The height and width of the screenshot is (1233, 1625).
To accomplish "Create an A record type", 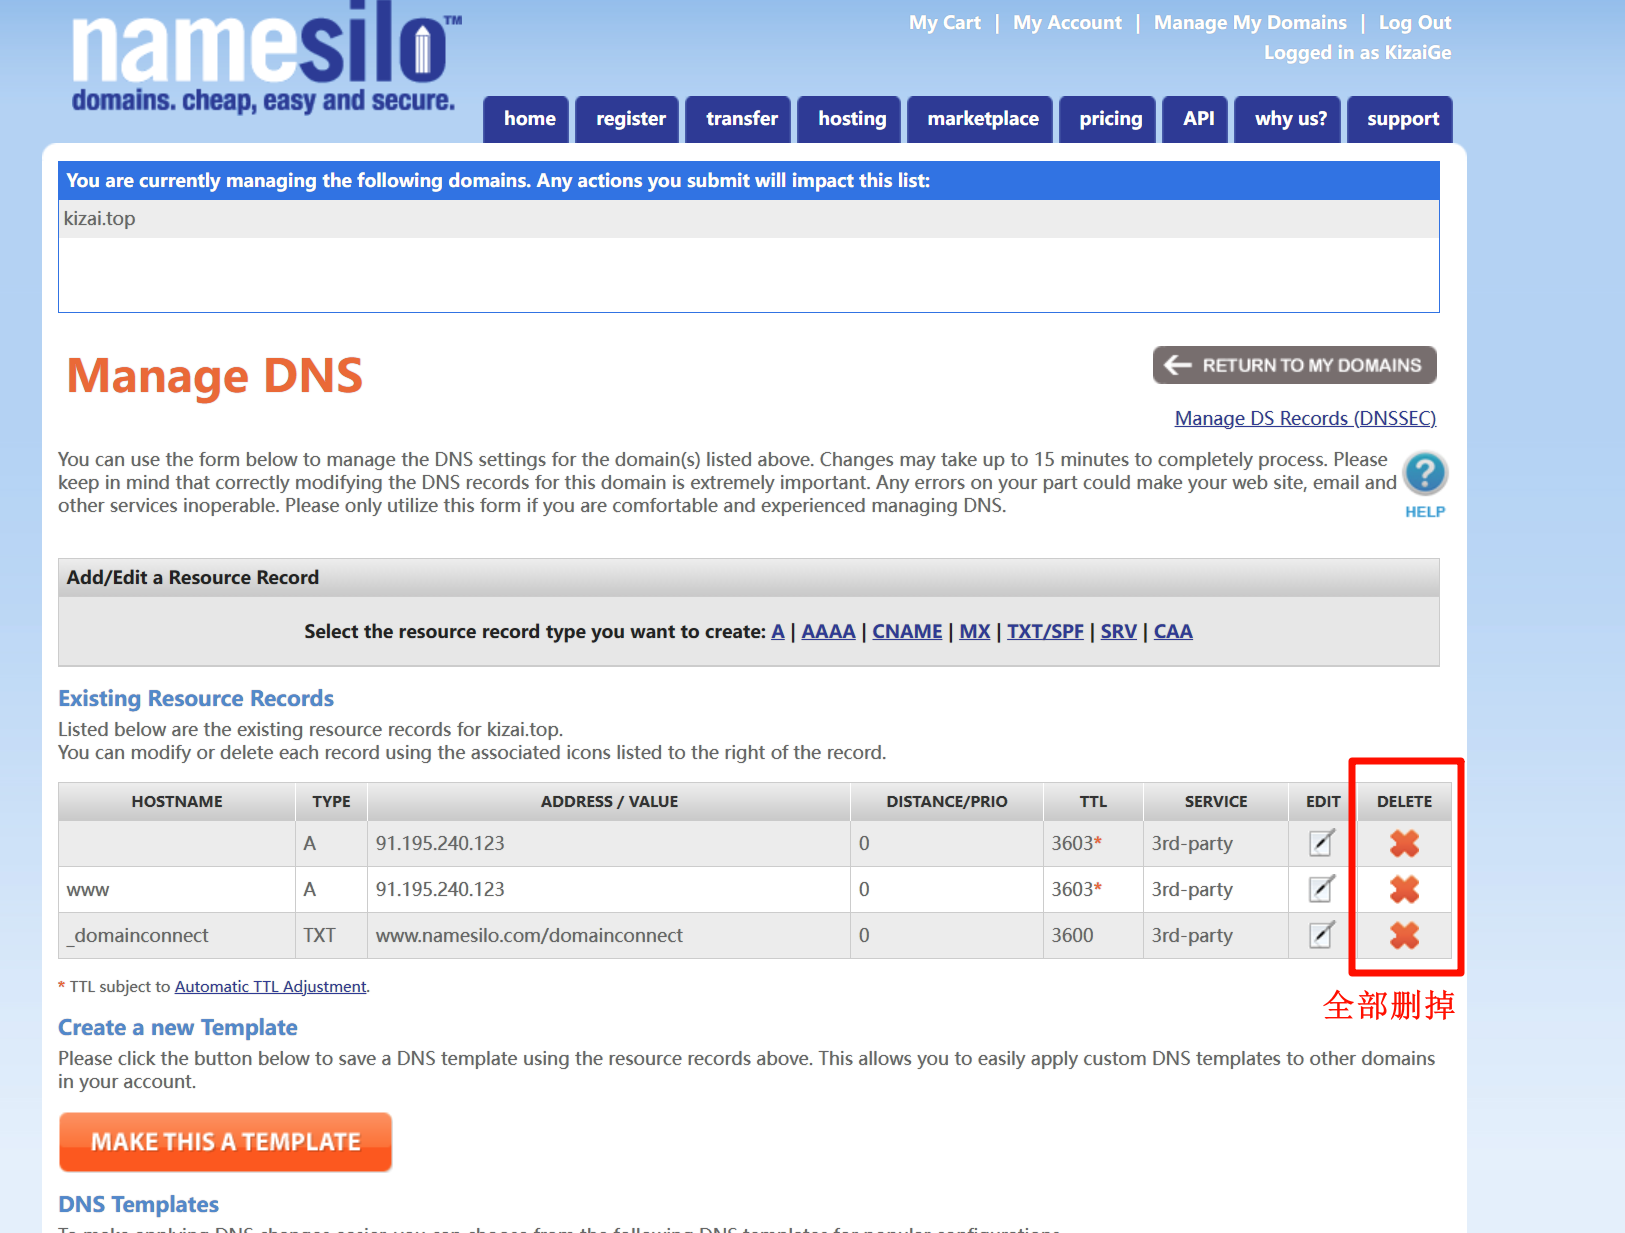I will tap(778, 632).
